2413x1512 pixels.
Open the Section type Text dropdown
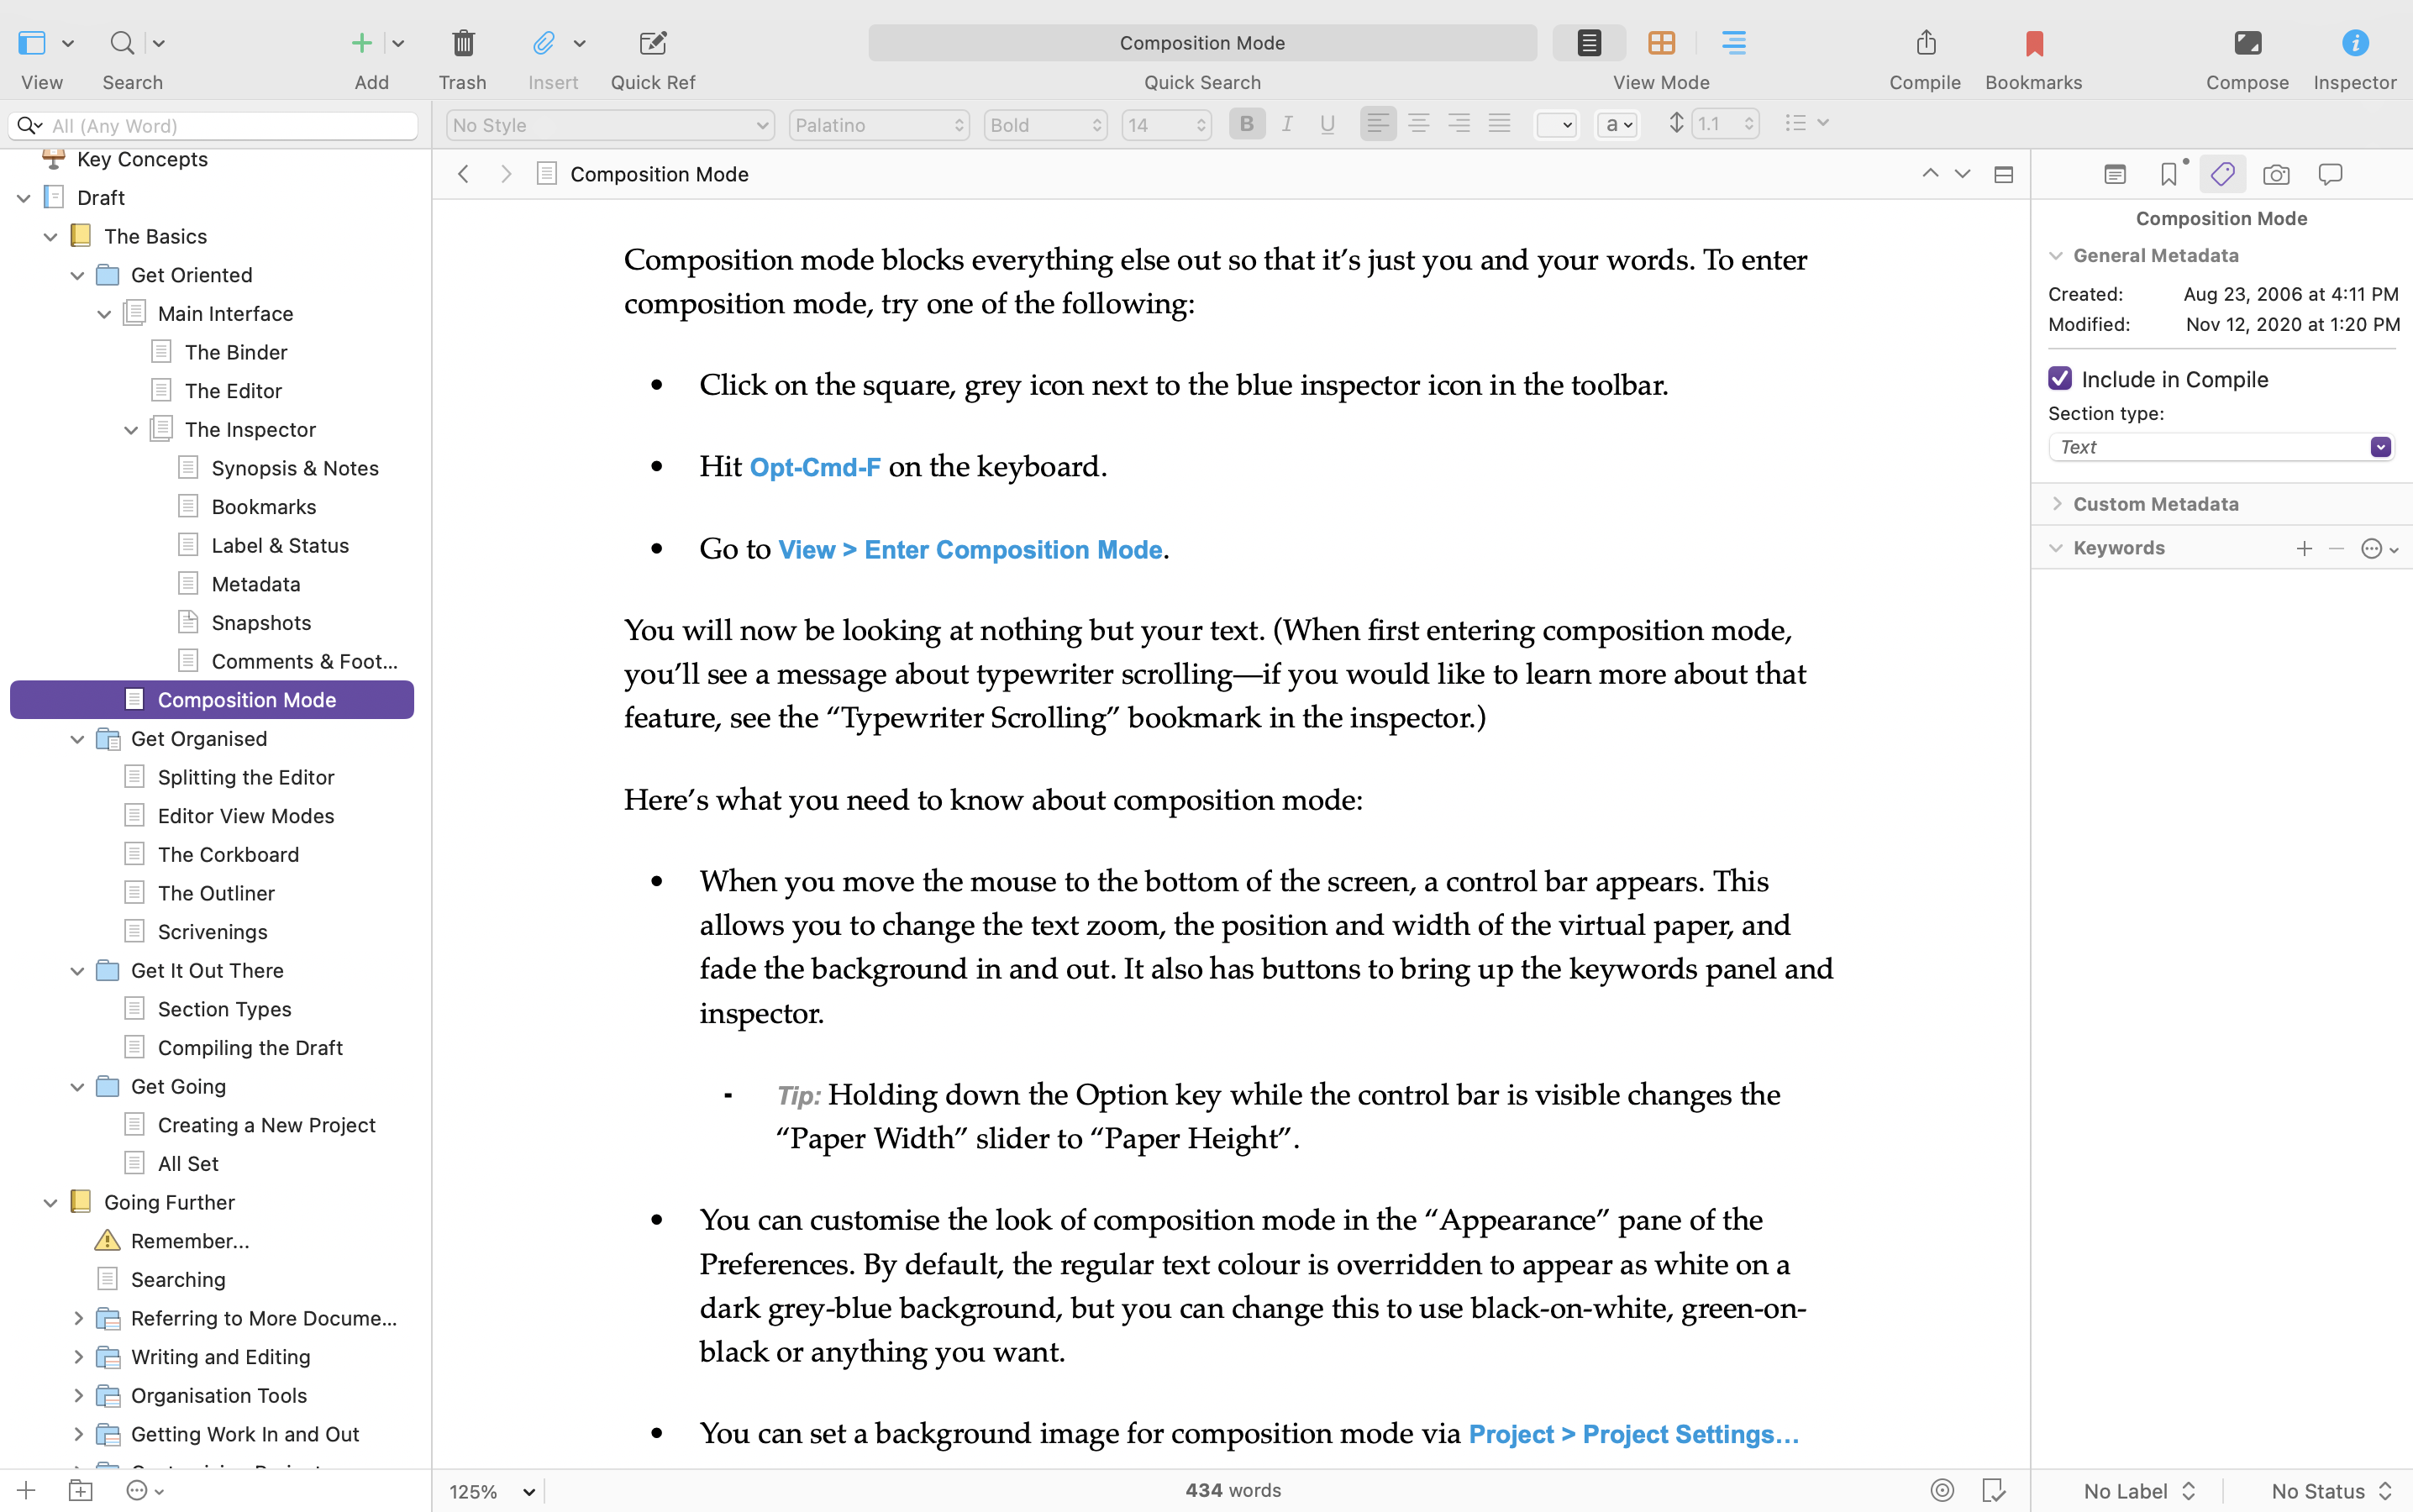[2221, 447]
